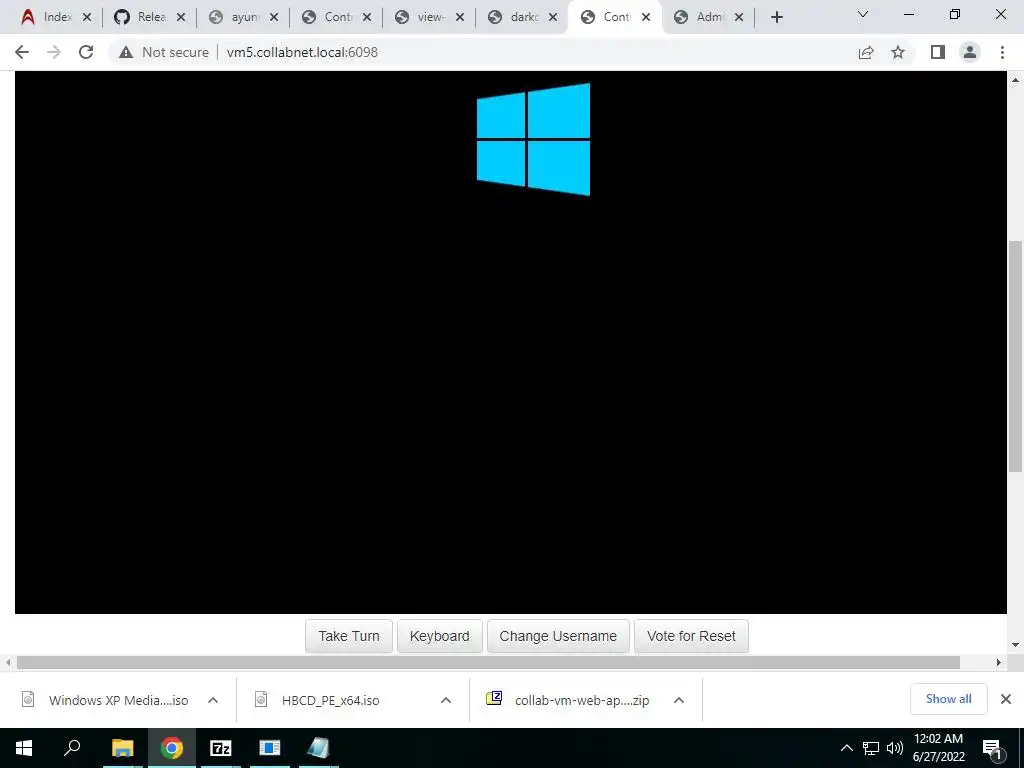Screen dimensions: 1024x768
Task: Open the blue window app in taskbar
Action: (270, 748)
